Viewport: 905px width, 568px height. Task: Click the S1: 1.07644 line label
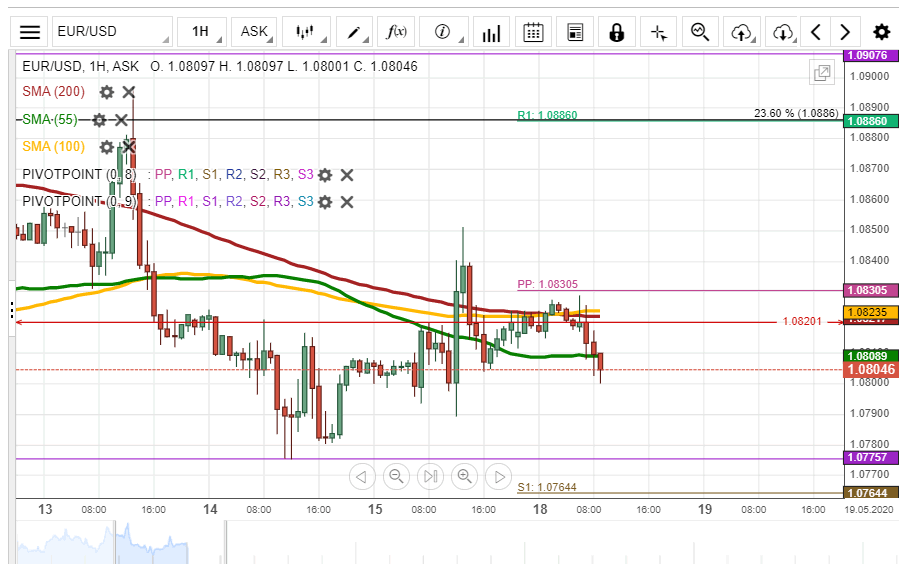547,487
